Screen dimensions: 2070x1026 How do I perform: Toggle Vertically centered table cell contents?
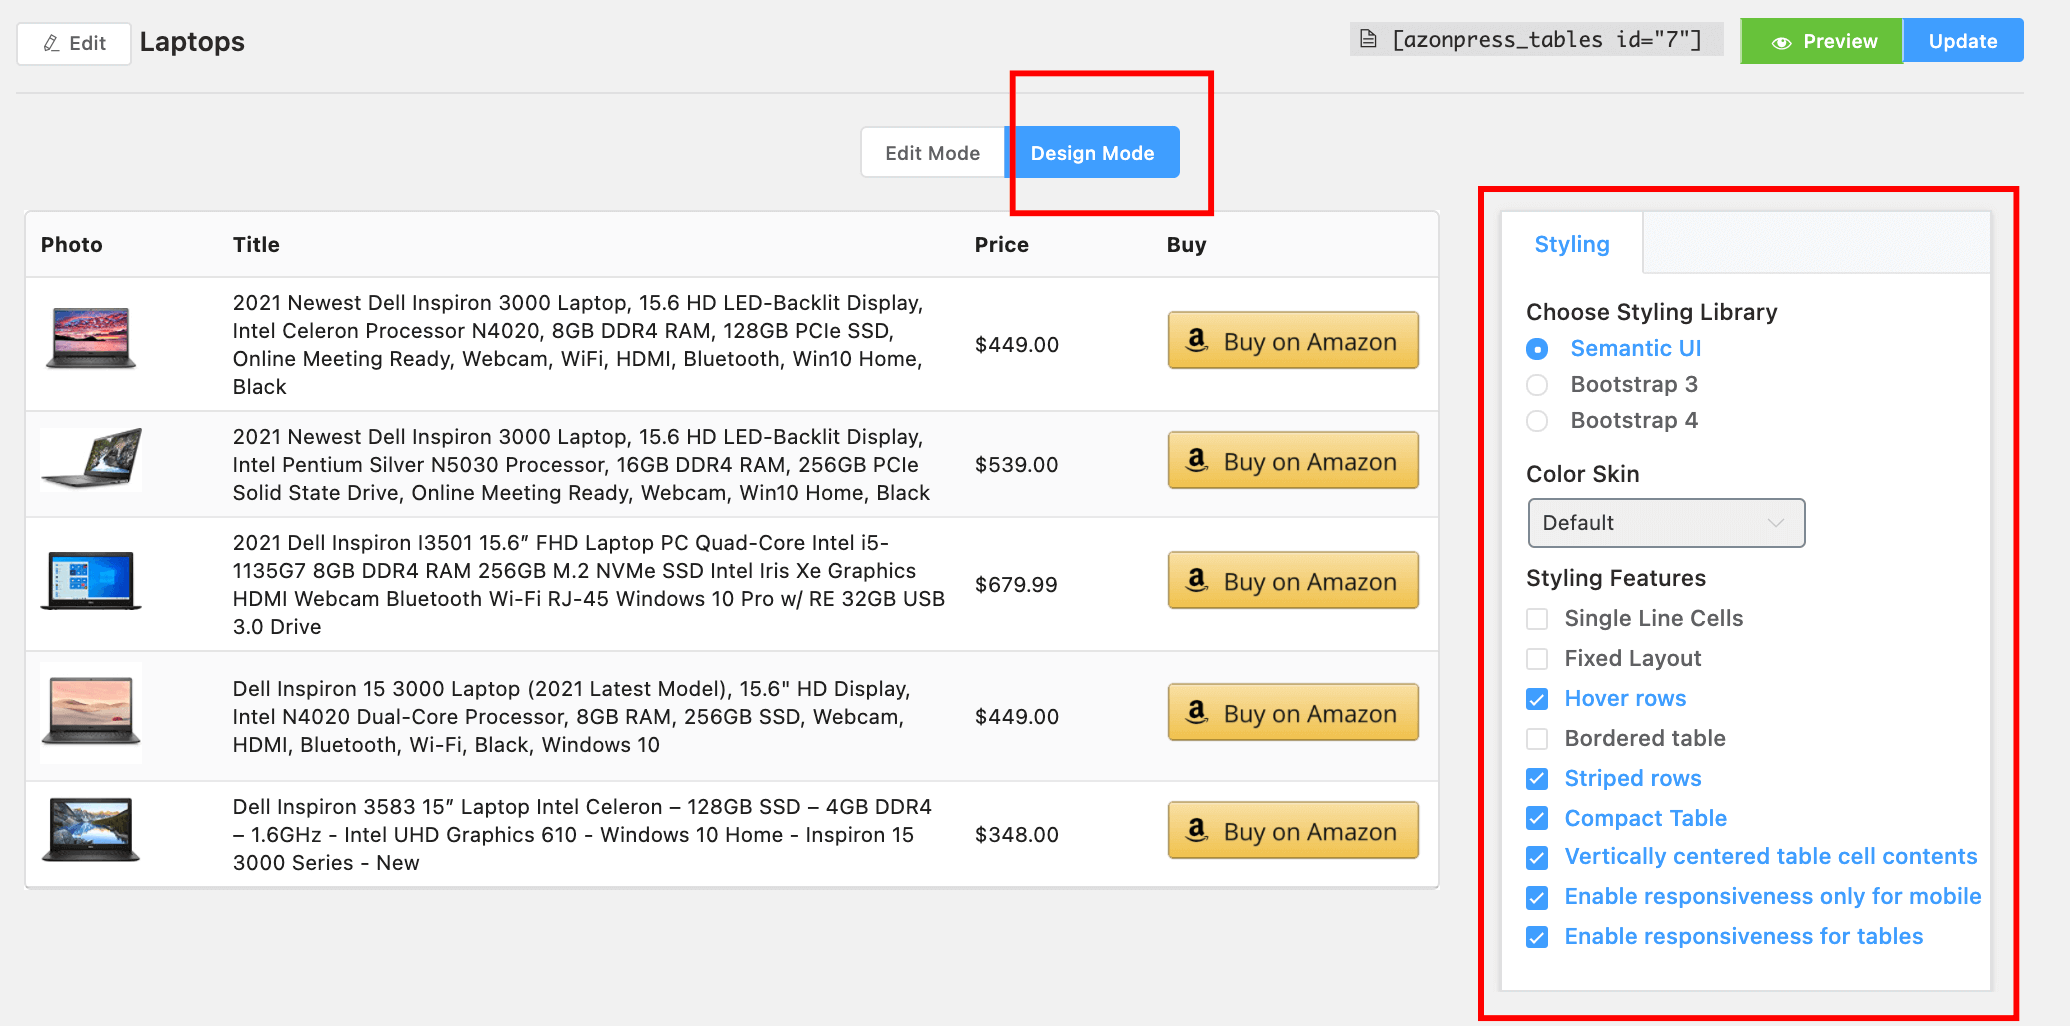[x=1537, y=858]
